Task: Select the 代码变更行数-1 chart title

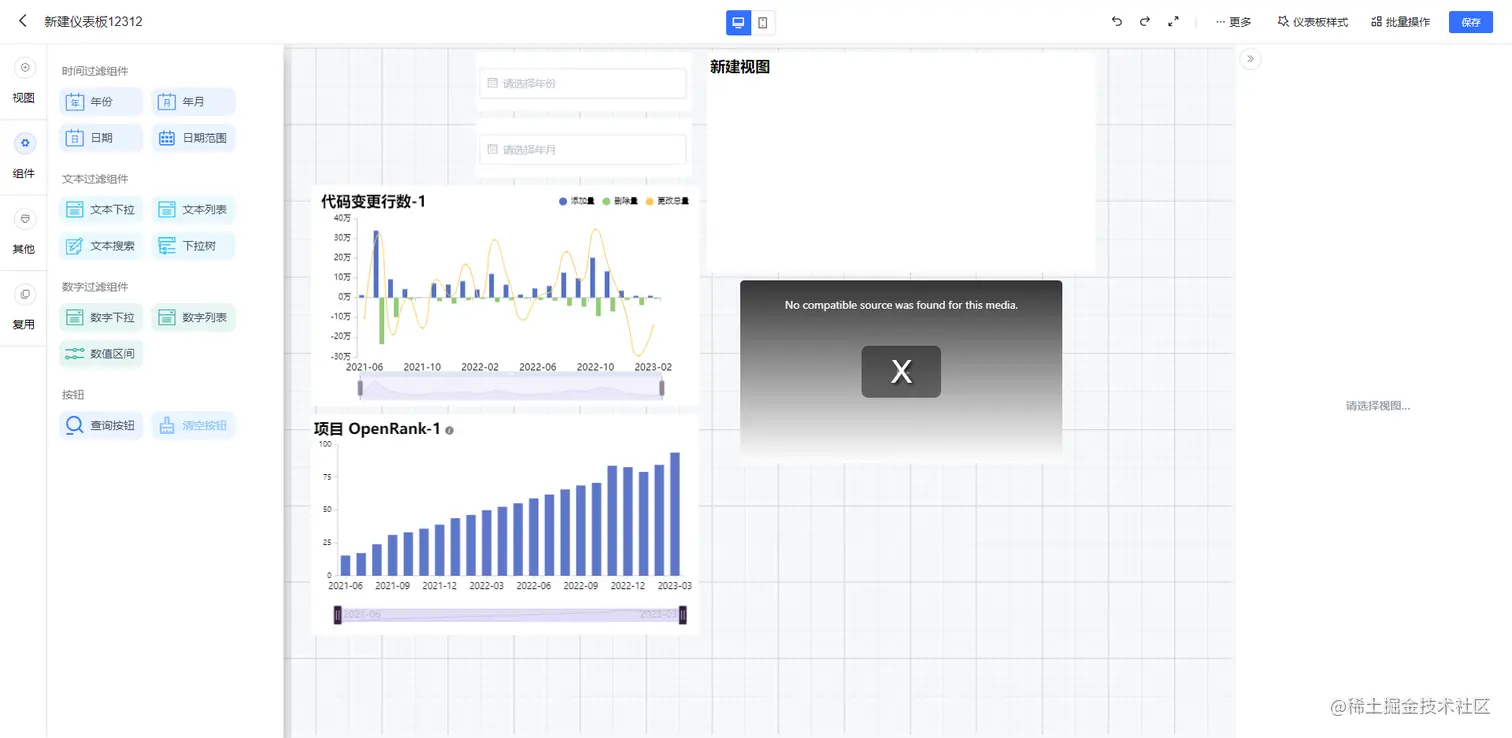Action: coord(374,201)
